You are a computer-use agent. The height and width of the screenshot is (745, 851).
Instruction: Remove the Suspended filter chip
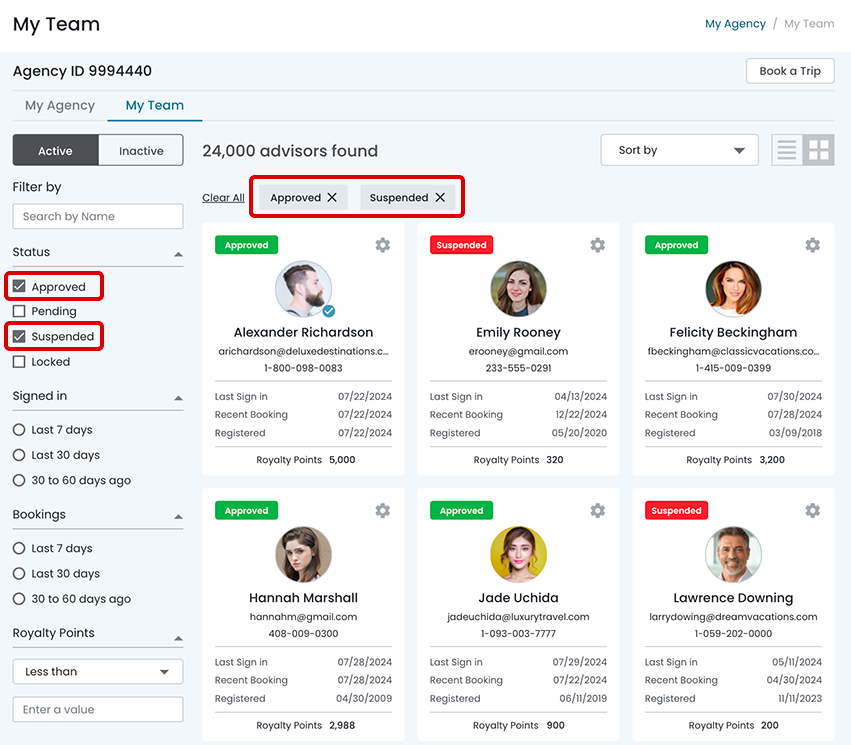(x=440, y=198)
